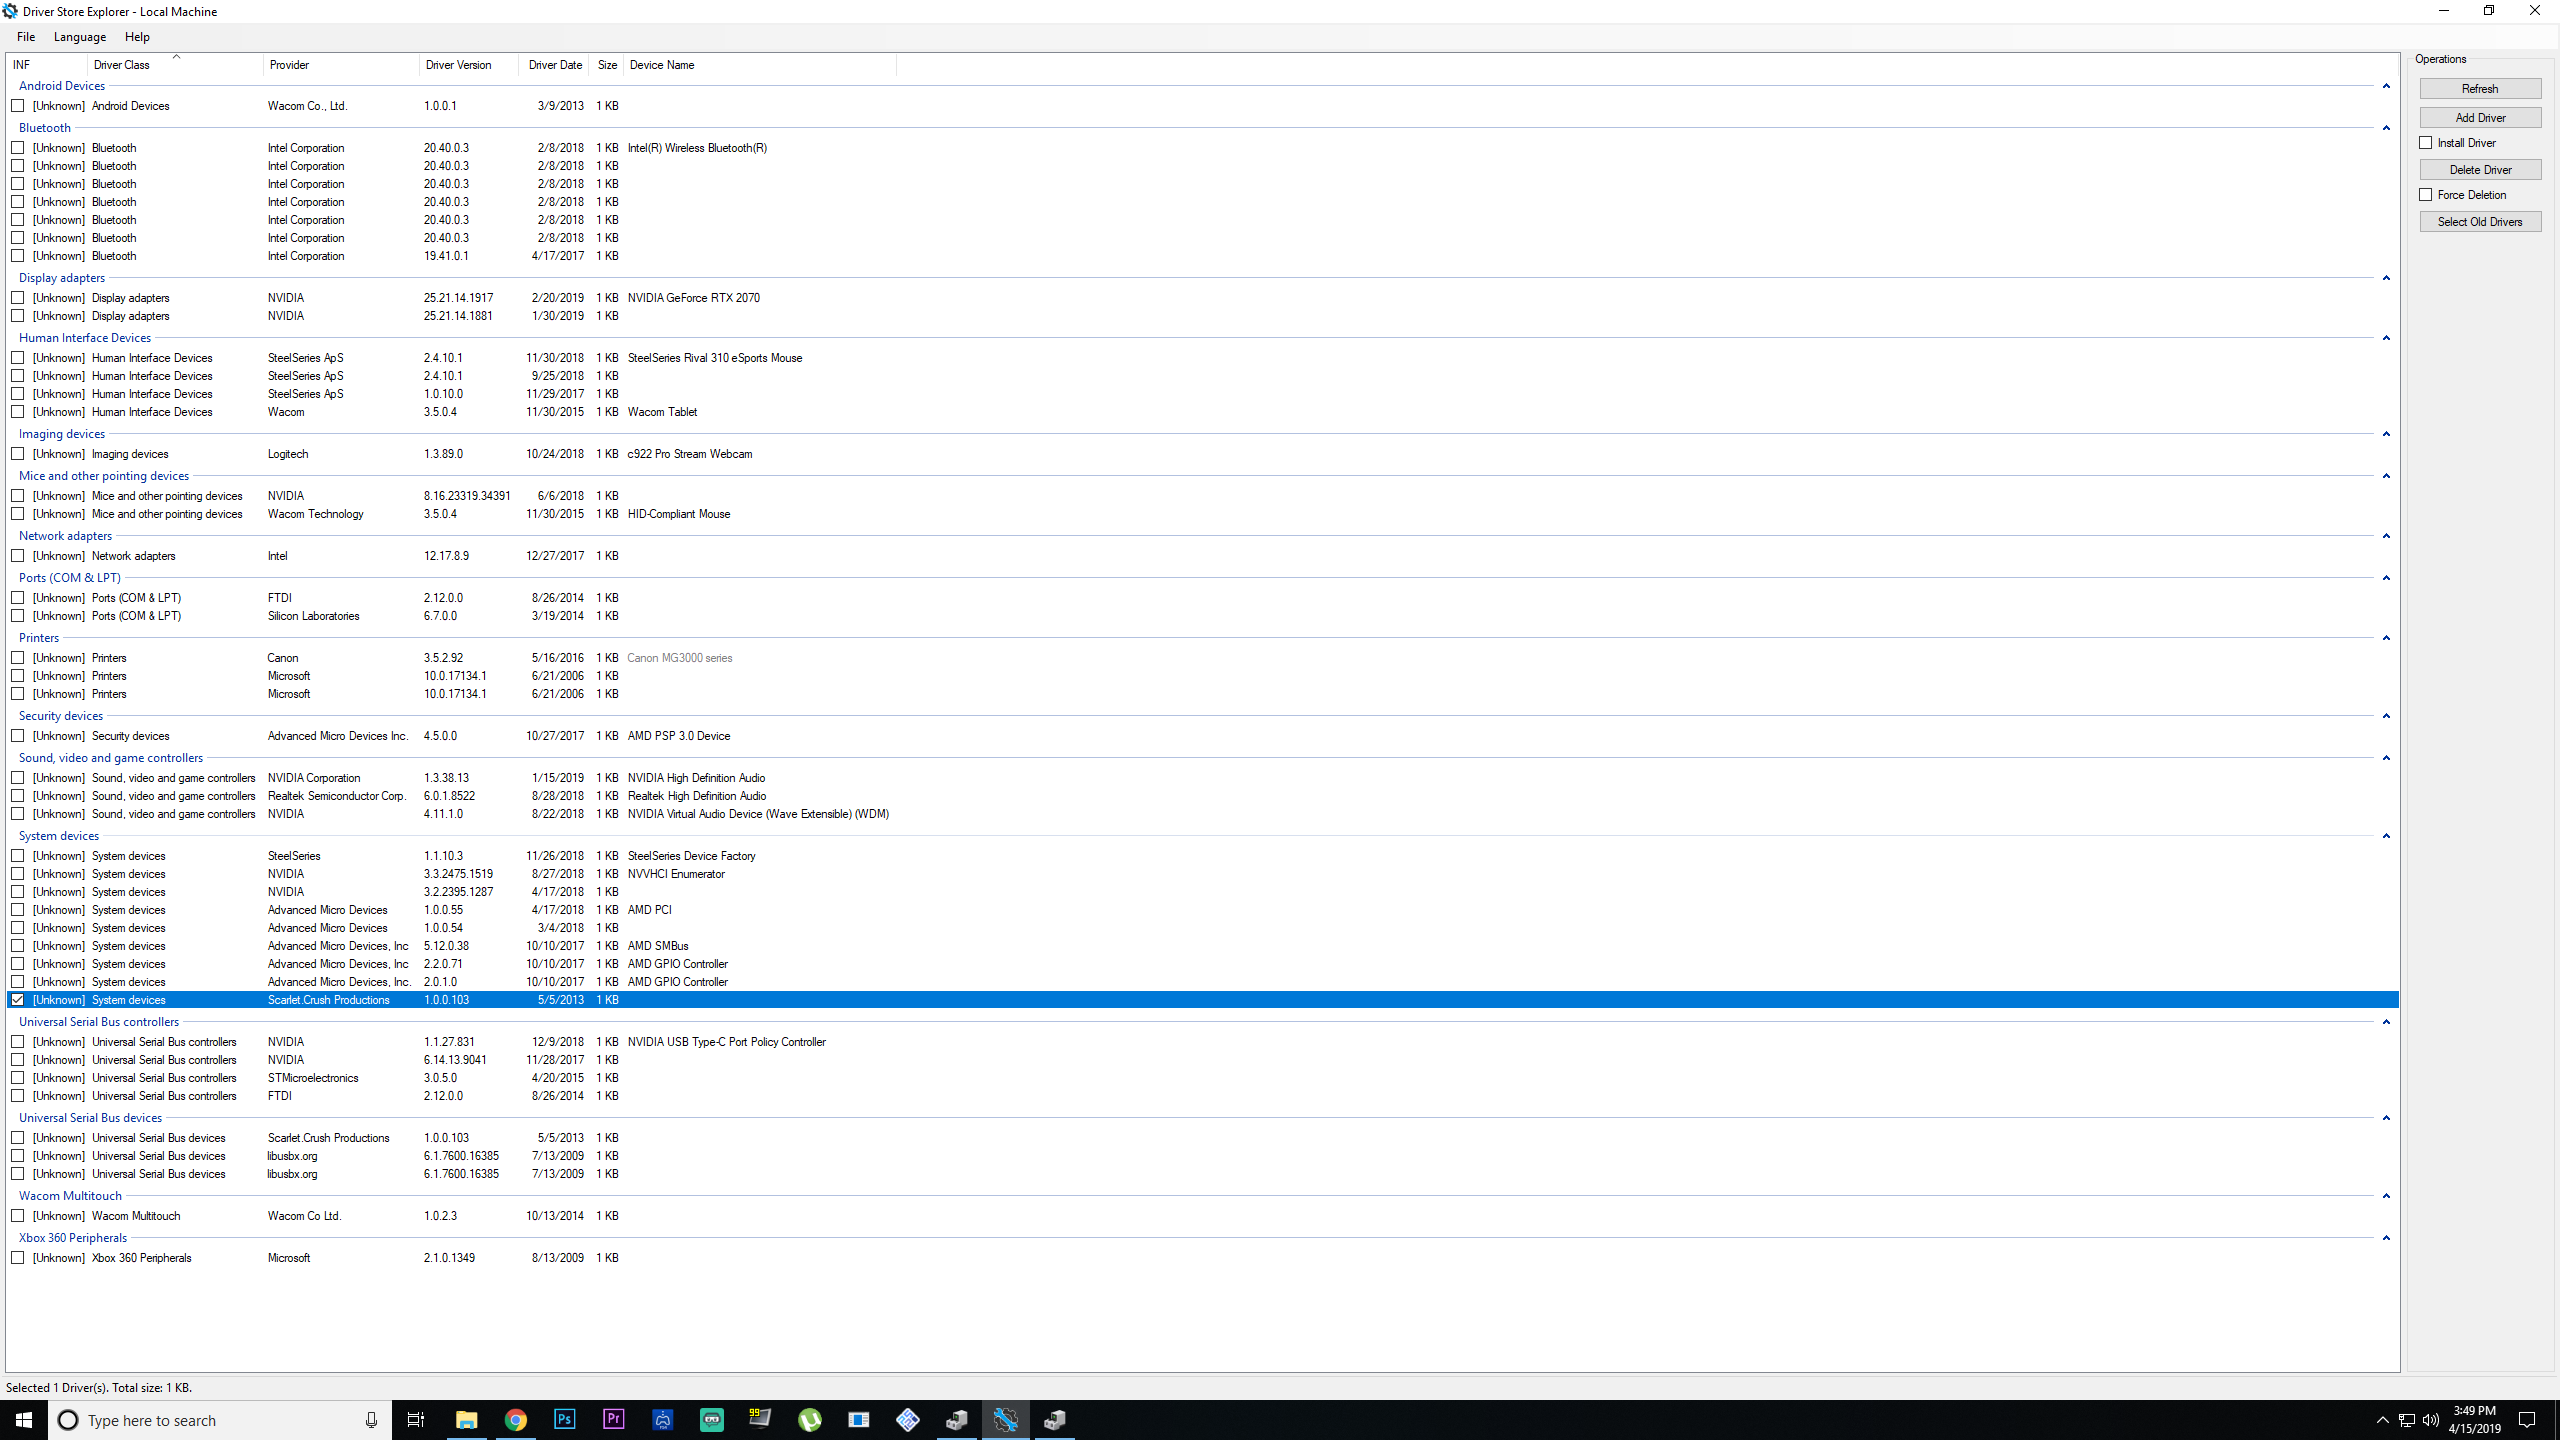Image resolution: width=2560 pixels, height=1440 pixels.
Task: Open the monitor icon showing 99 on taskbar
Action: (760, 1420)
